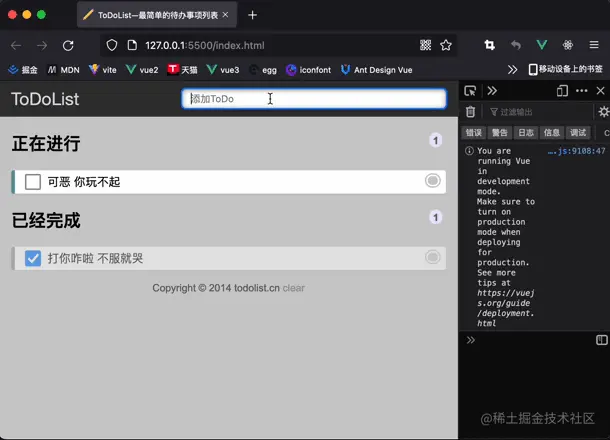Screen dimensions: 610x440
Task: Click the console input prompt chevrons
Action: pyautogui.click(x=471, y=340)
